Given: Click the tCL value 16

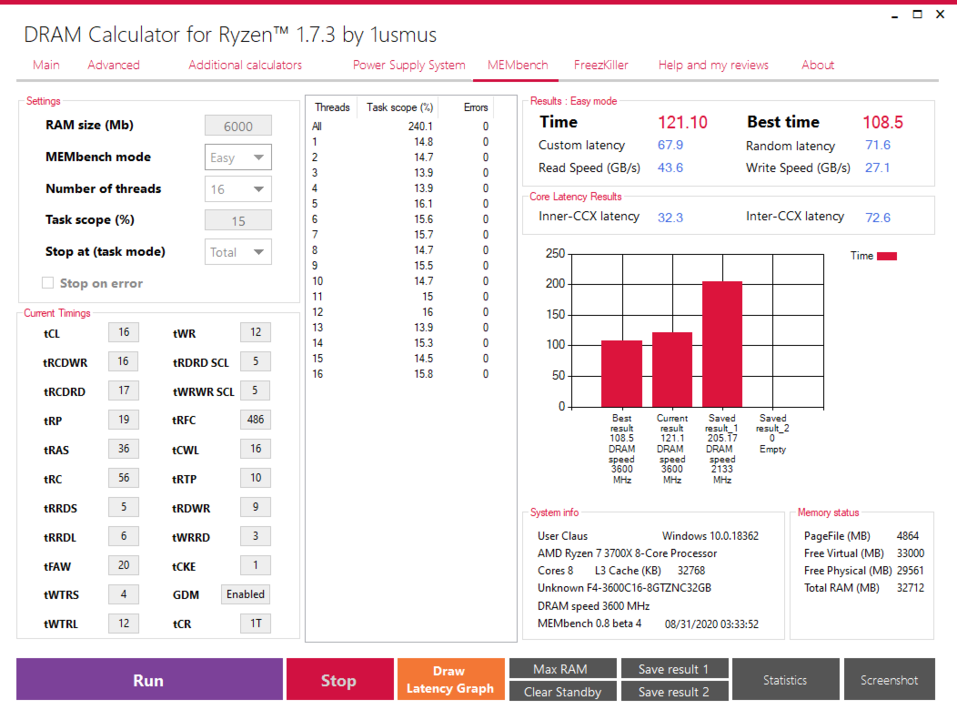Looking at the screenshot, I should (123, 332).
